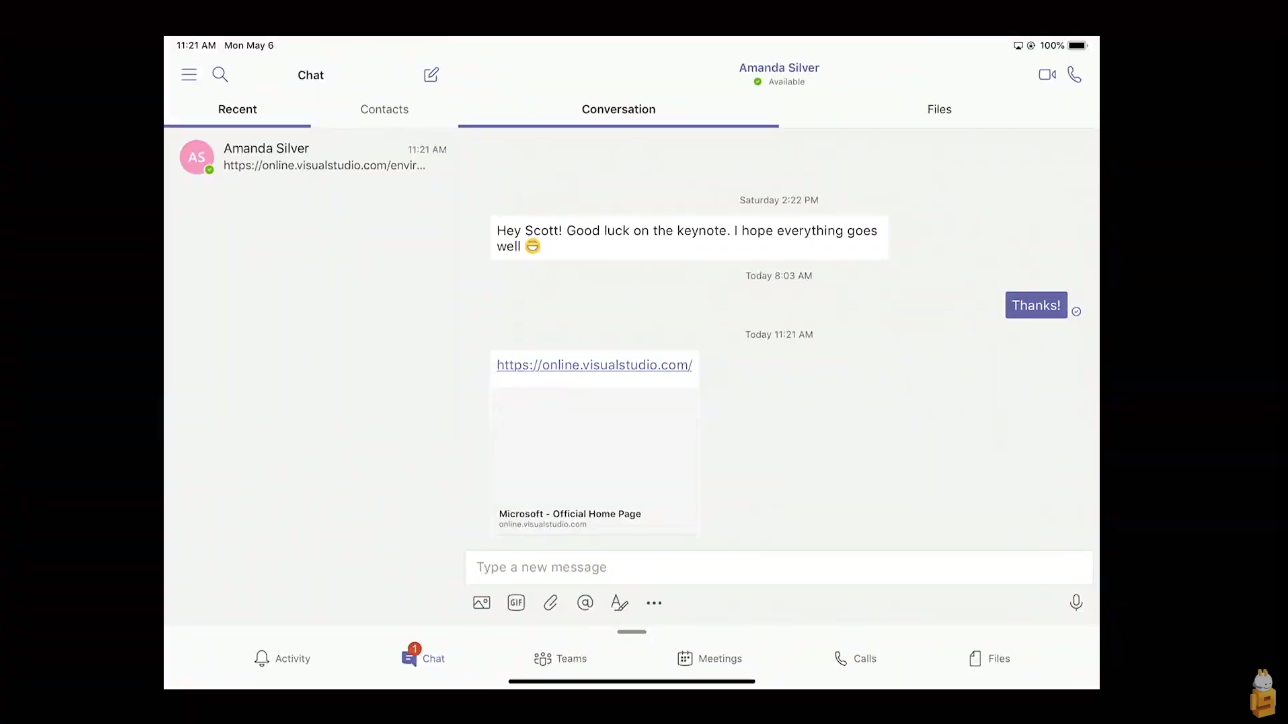Open the online.visualstudio.com link
Image resolution: width=1288 pixels, height=724 pixels.
point(594,365)
